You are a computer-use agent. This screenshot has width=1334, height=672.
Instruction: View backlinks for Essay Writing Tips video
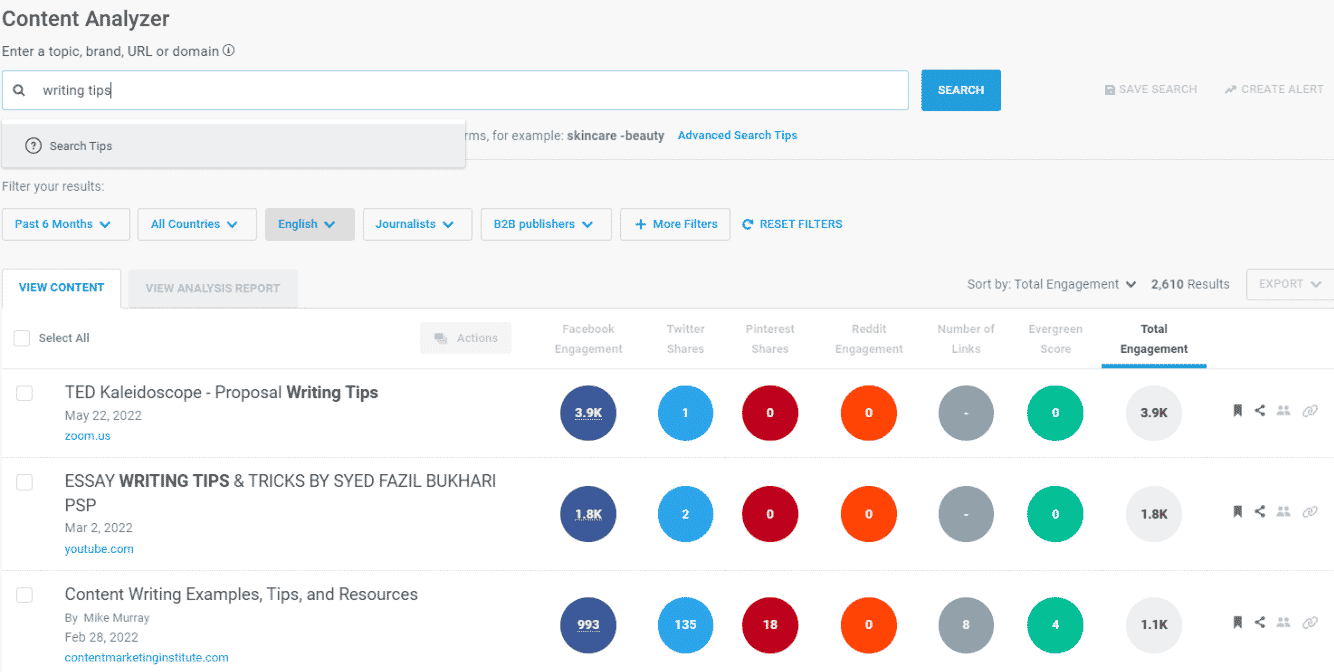pyautogui.click(x=1310, y=512)
